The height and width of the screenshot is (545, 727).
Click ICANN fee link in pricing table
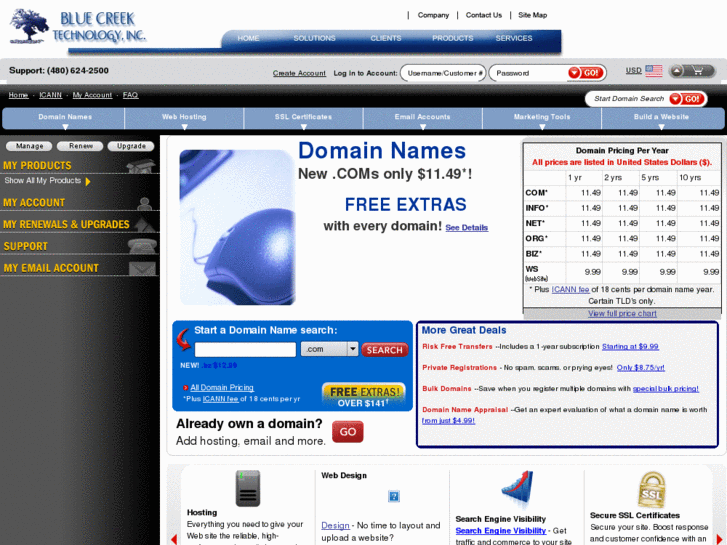pyautogui.click(x=570, y=289)
